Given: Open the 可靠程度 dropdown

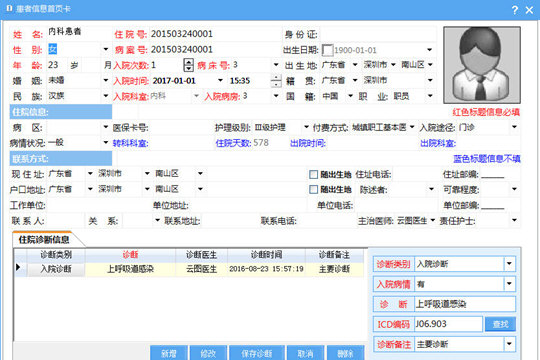Looking at the screenshot, I should tap(514, 189).
